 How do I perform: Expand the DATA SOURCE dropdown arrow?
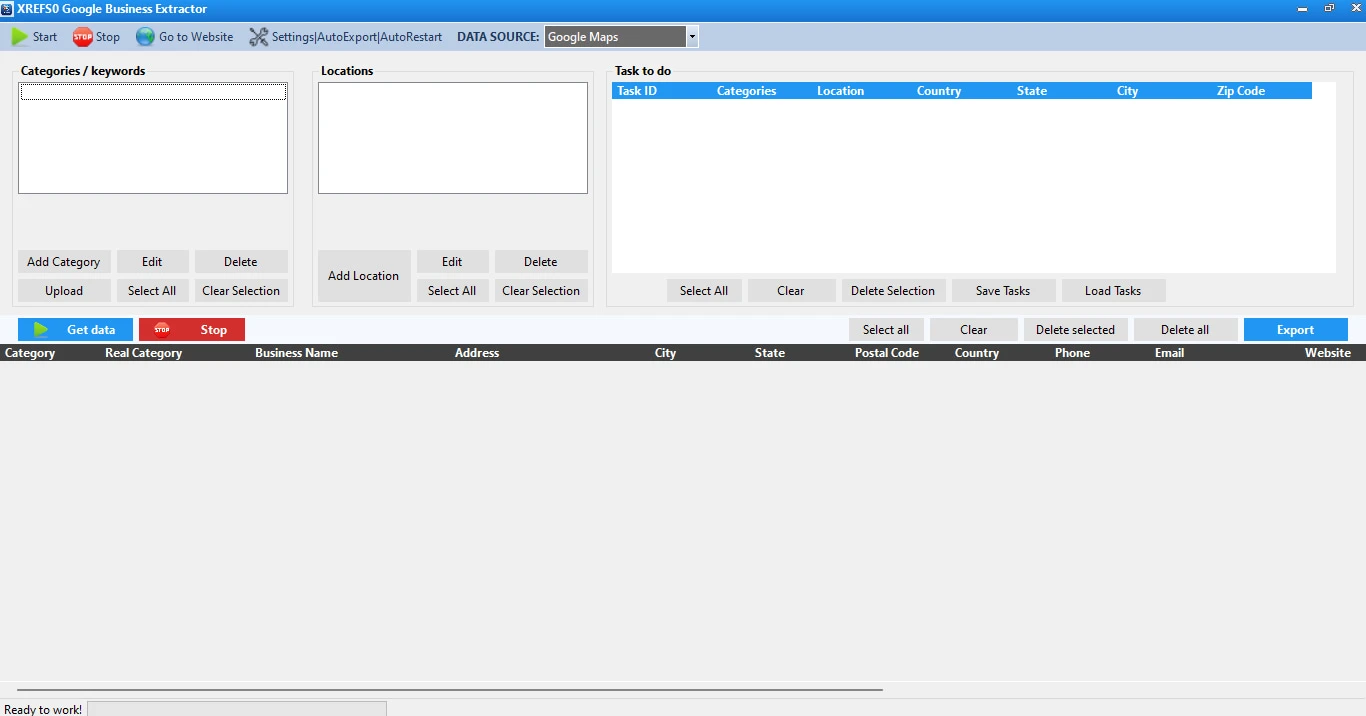click(x=692, y=37)
